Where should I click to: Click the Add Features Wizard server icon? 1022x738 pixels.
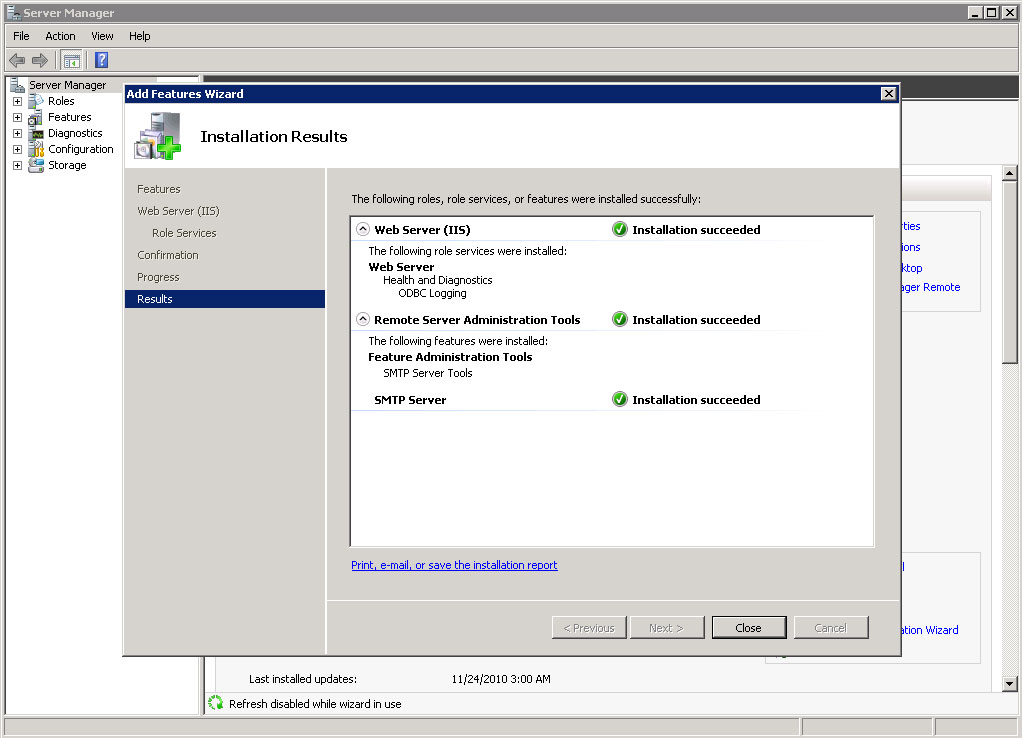click(158, 136)
